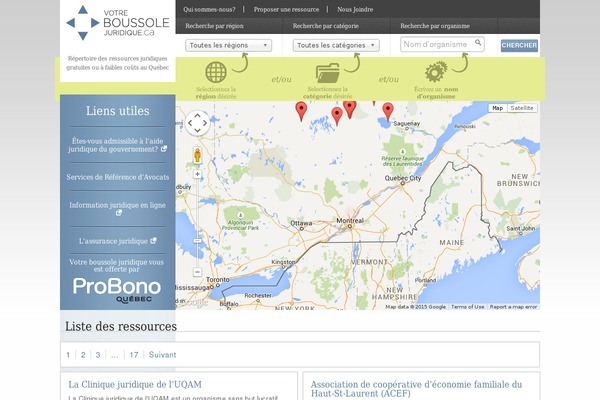Click the map zoom slider track
Viewport: 600px width, 400px height.
[x=197, y=223]
